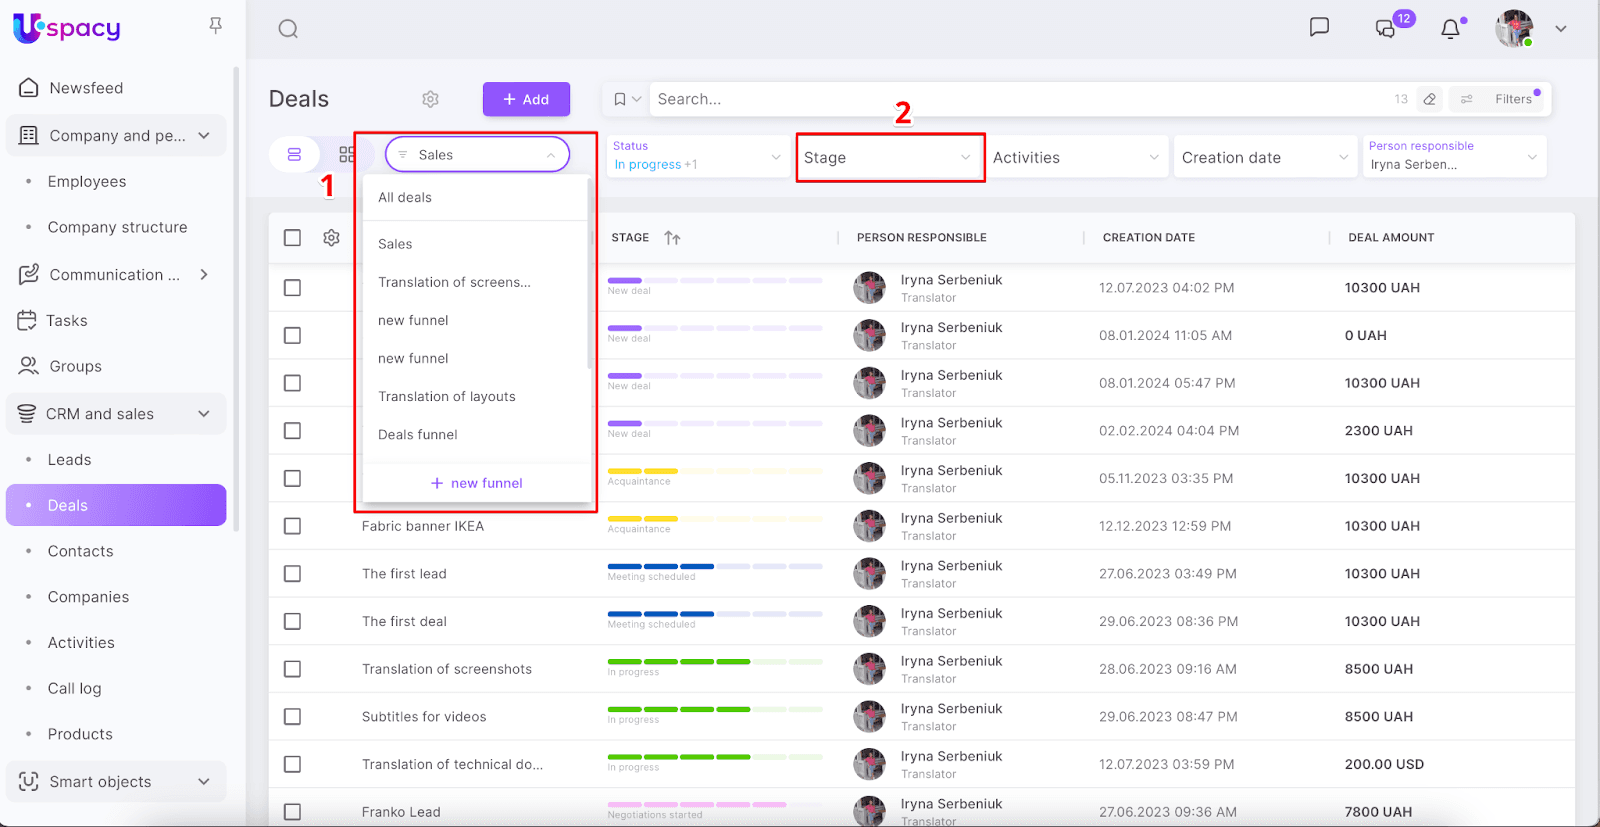Image resolution: width=1600 pixels, height=827 pixels.
Task: Toggle the select-all checkbox in table header
Action: coord(292,238)
